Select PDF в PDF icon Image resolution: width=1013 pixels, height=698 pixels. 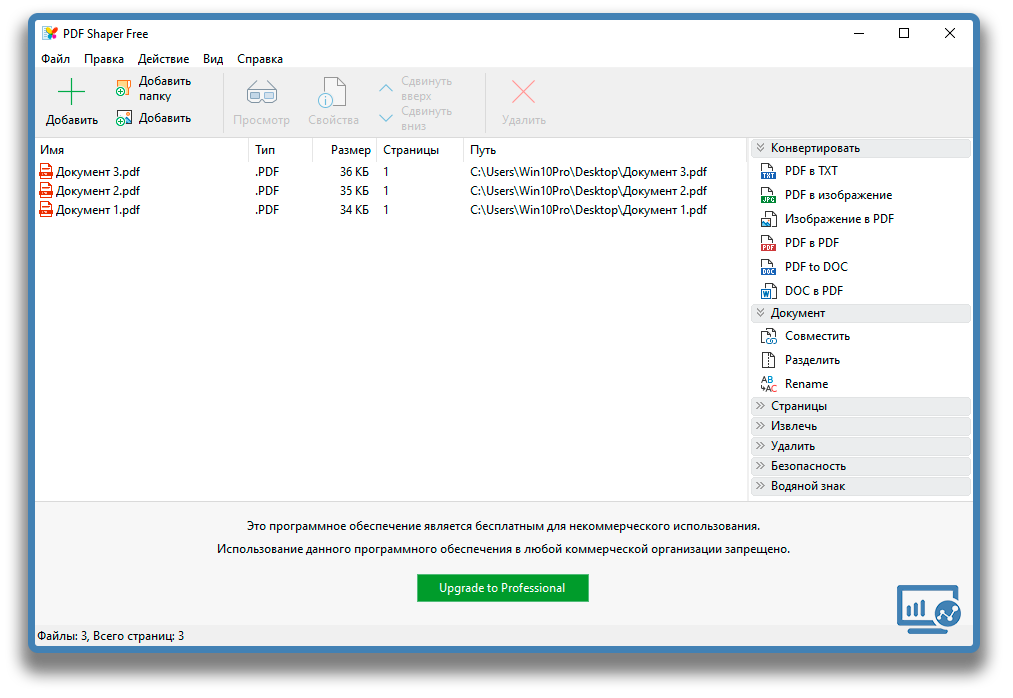click(x=768, y=243)
